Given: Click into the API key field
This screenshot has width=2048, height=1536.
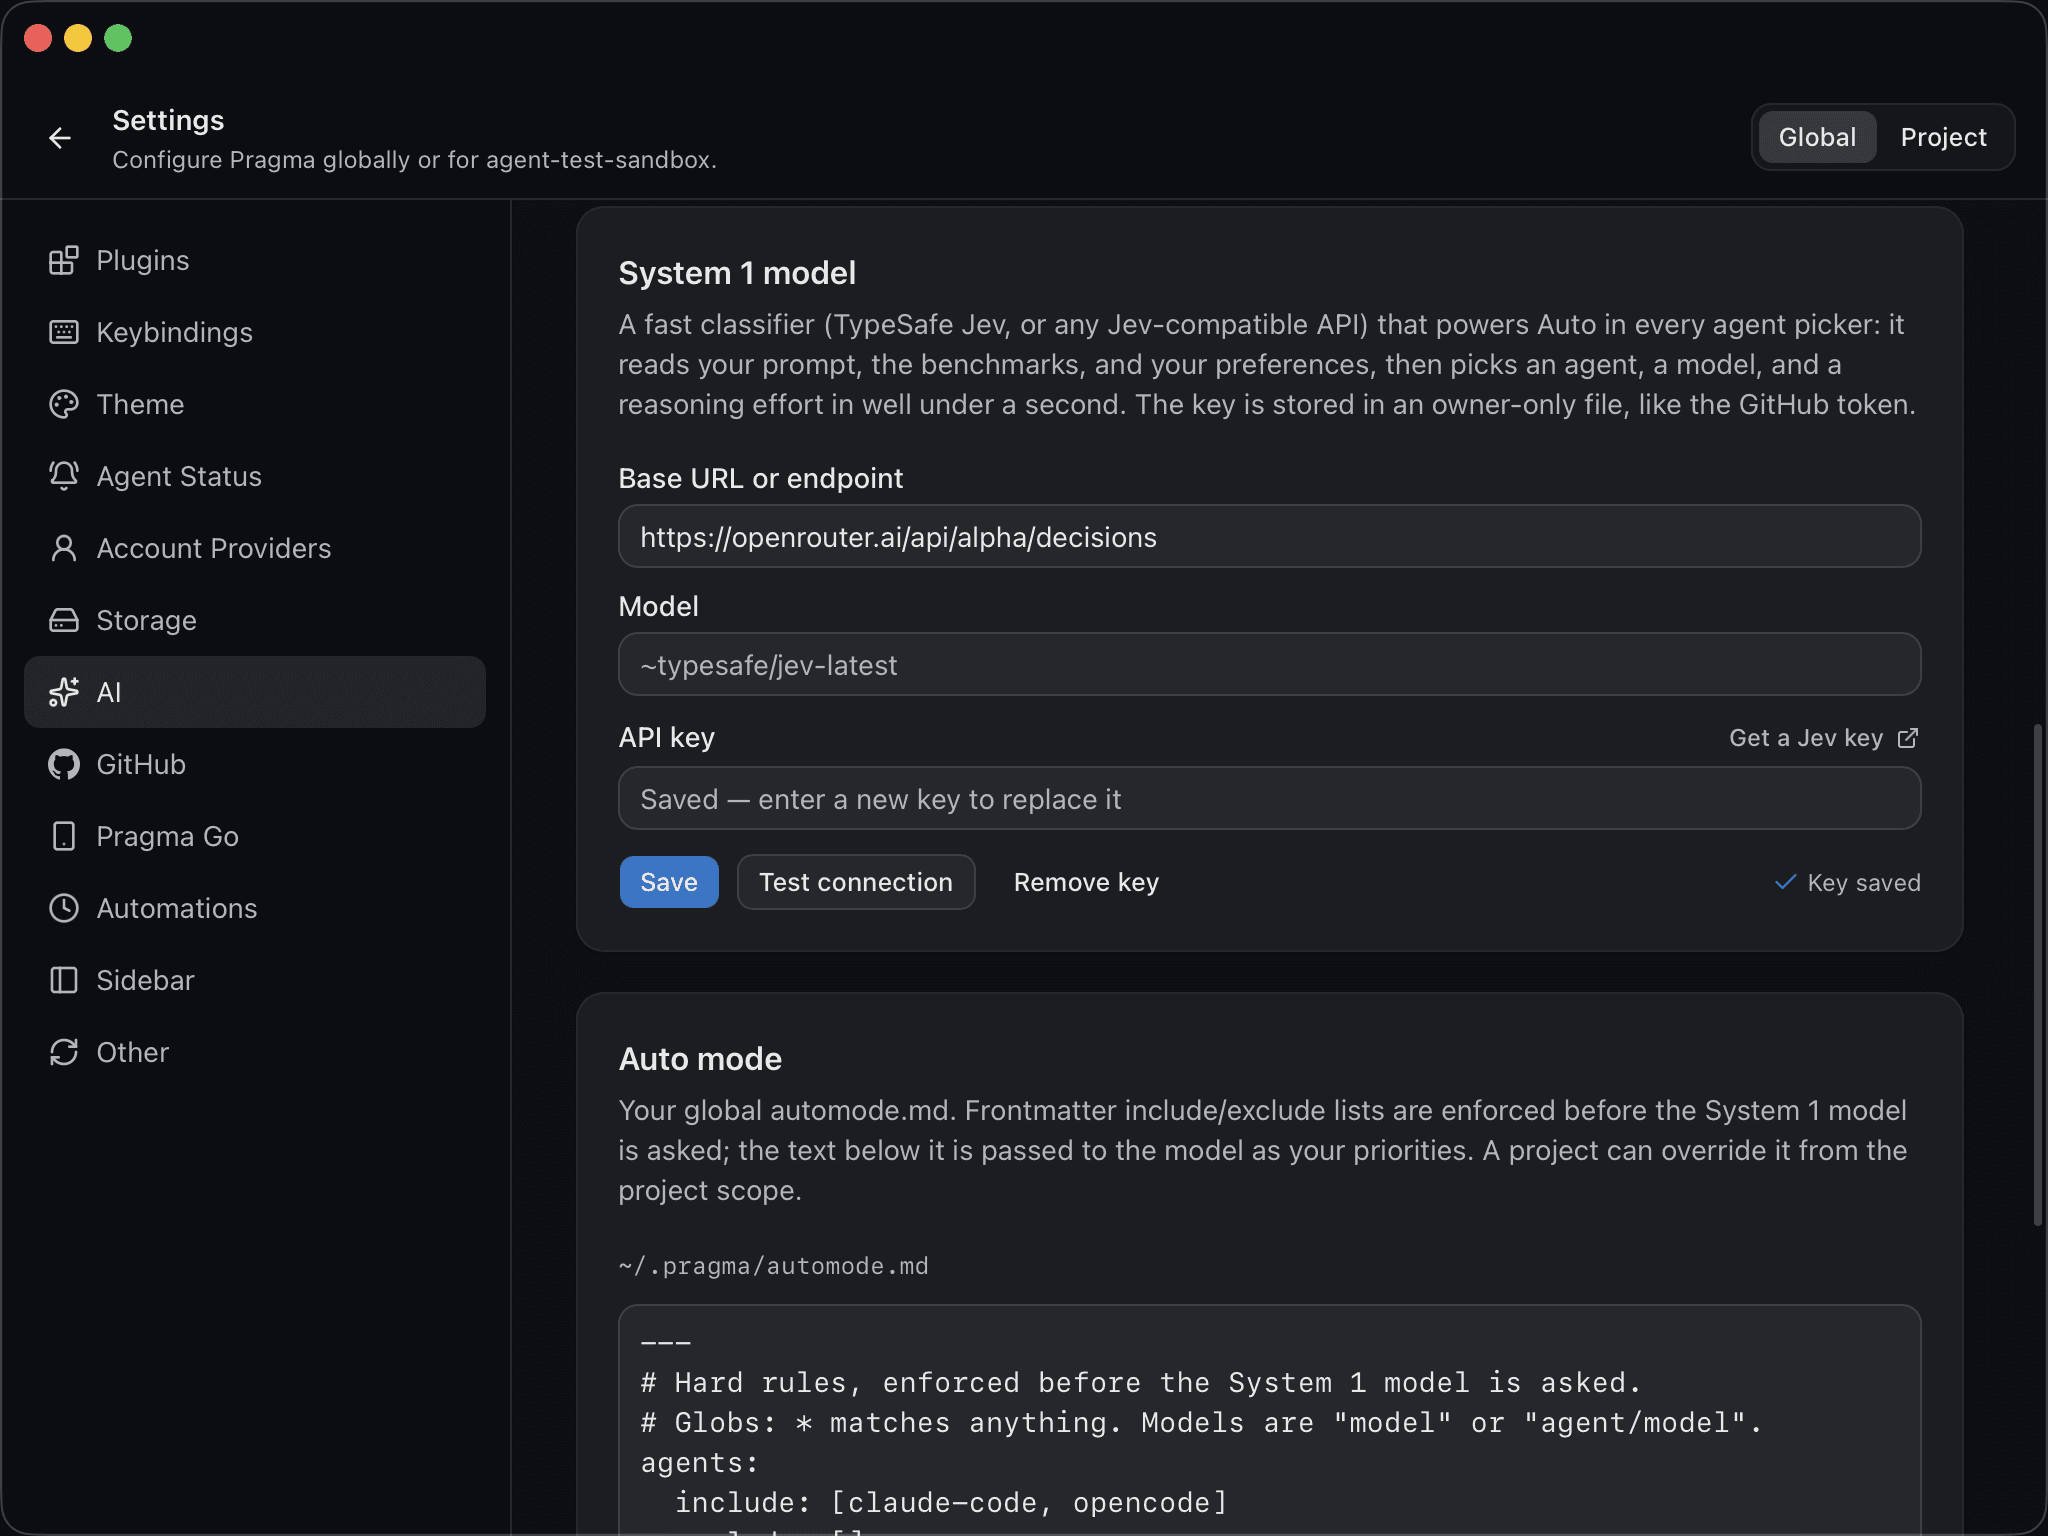Looking at the screenshot, I should 1269,799.
